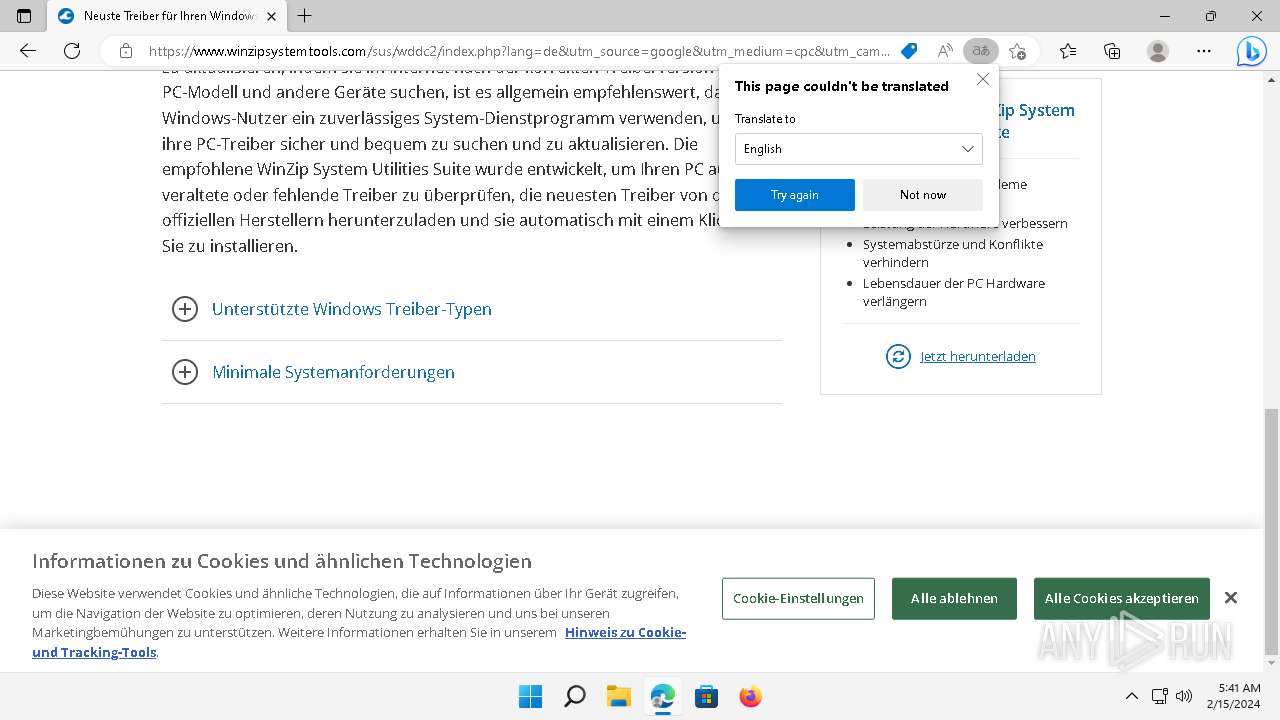Image resolution: width=1280 pixels, height=720 pixels.
Task: Open the Read aloud icon
Action: point(945,51)
